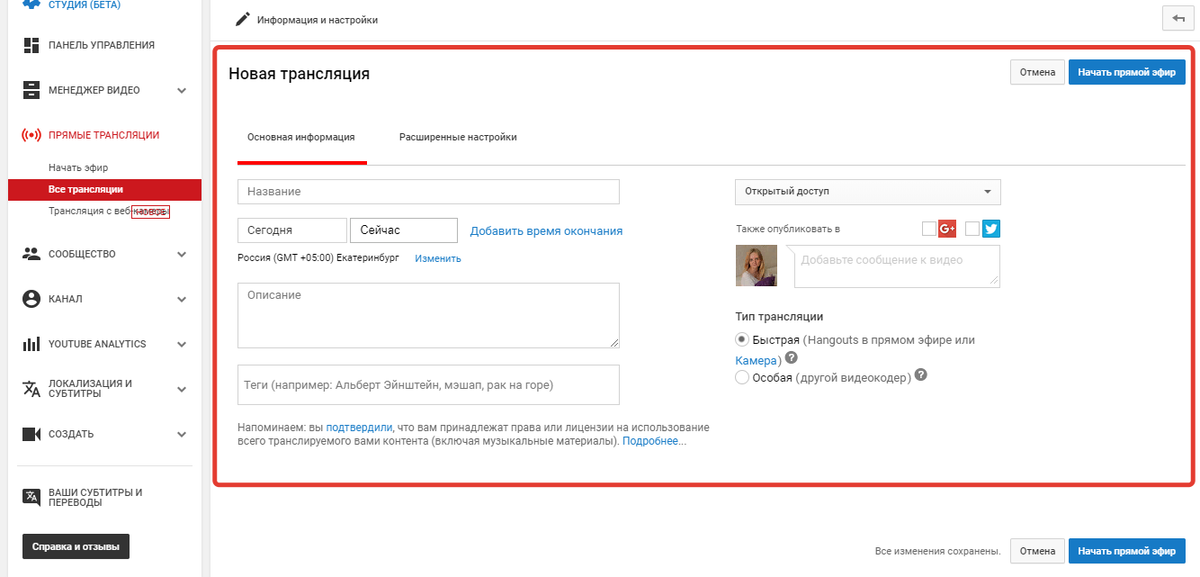Image resolution: width=1200 pixels, height=577 pixels.
Task: Click the Сообщество people icon
Action: pyautogui.click(x=31, y=254)
